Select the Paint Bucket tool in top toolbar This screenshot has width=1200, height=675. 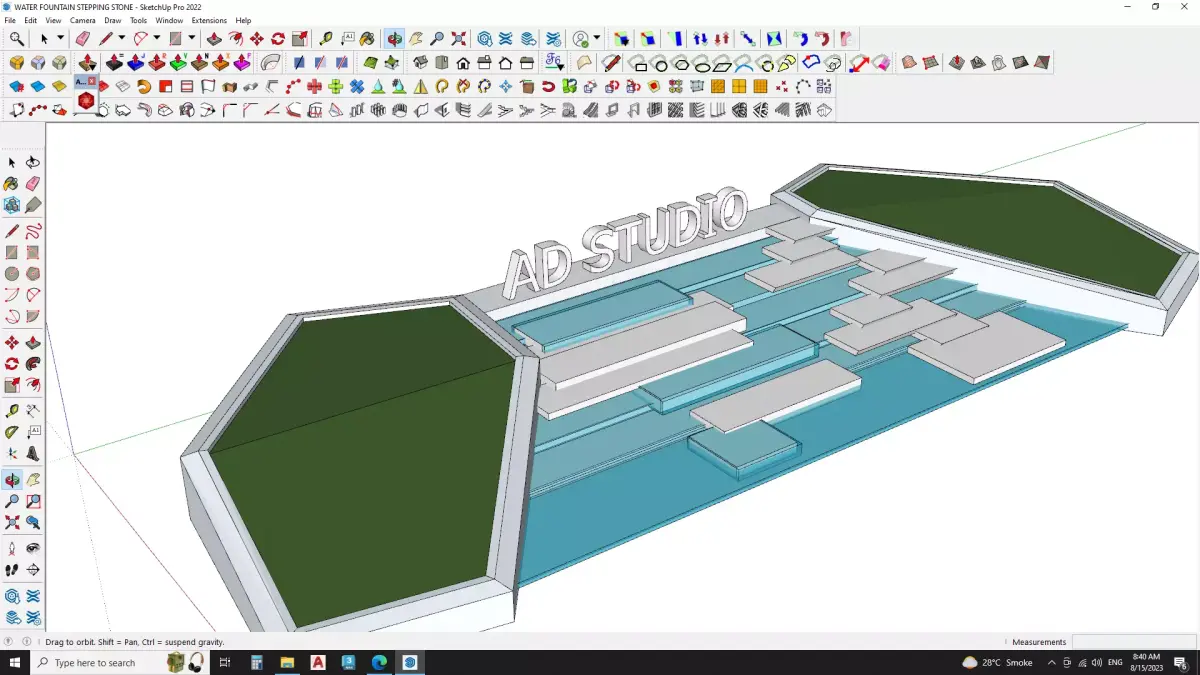click(x=367, y=39)
